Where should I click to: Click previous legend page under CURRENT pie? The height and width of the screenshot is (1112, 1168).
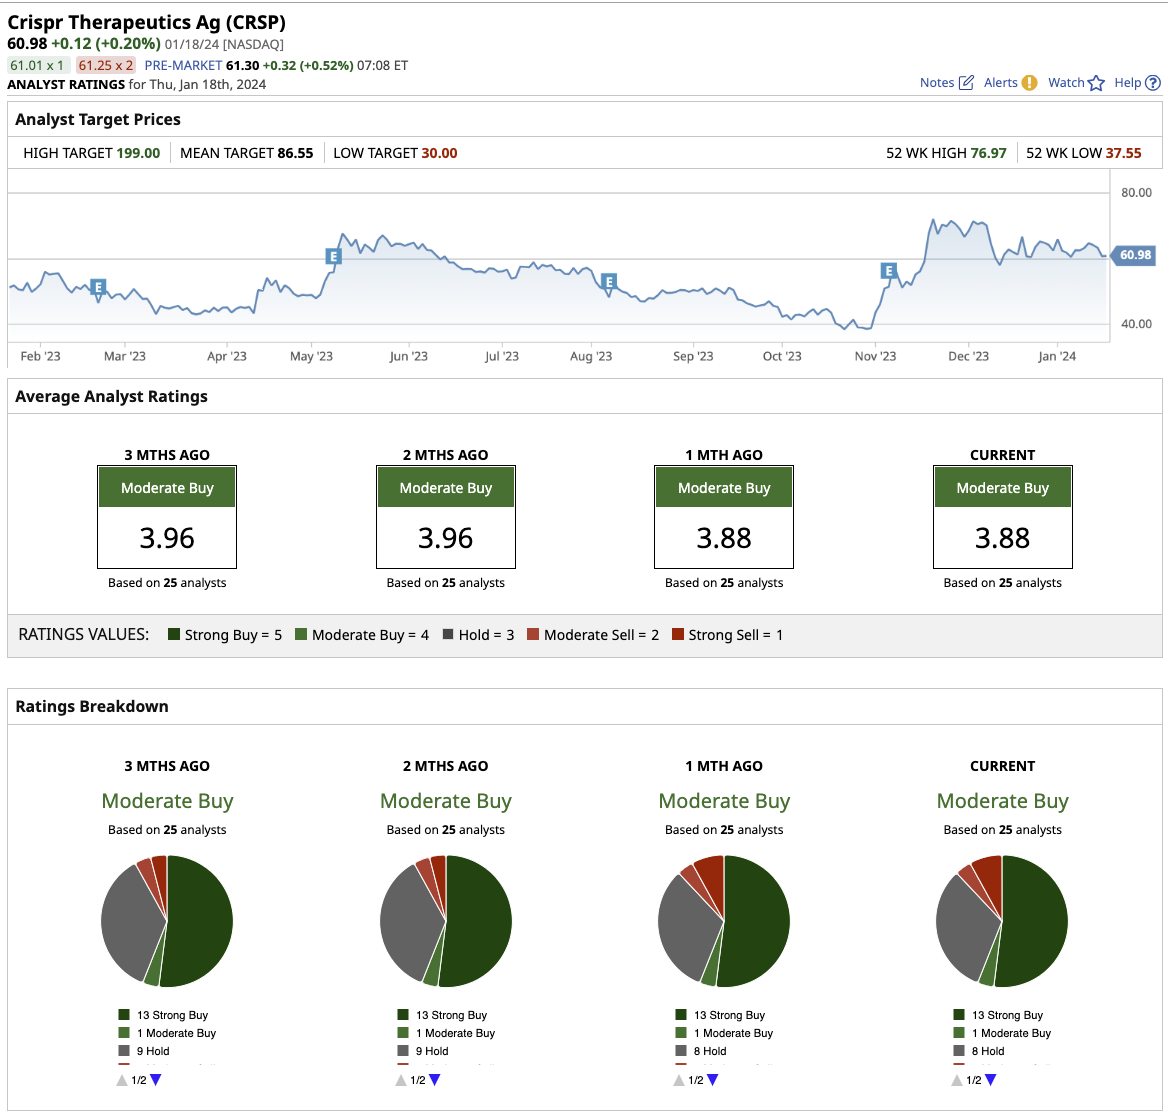click(957, 1080)
